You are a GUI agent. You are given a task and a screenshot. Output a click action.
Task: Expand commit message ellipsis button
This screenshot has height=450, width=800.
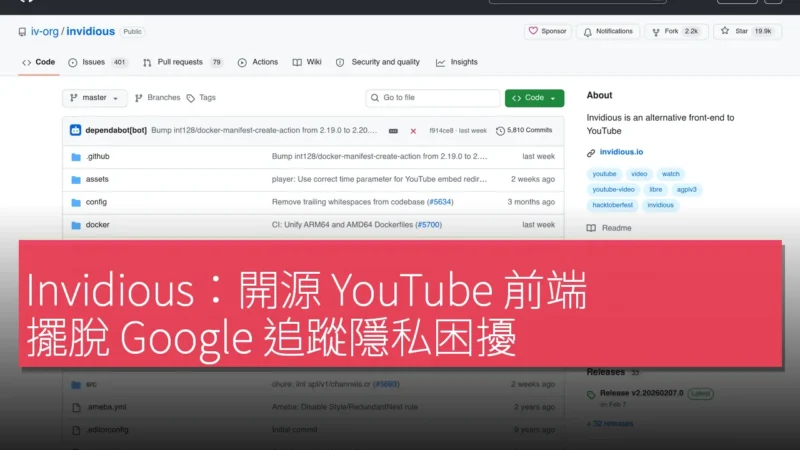point(393,131)
